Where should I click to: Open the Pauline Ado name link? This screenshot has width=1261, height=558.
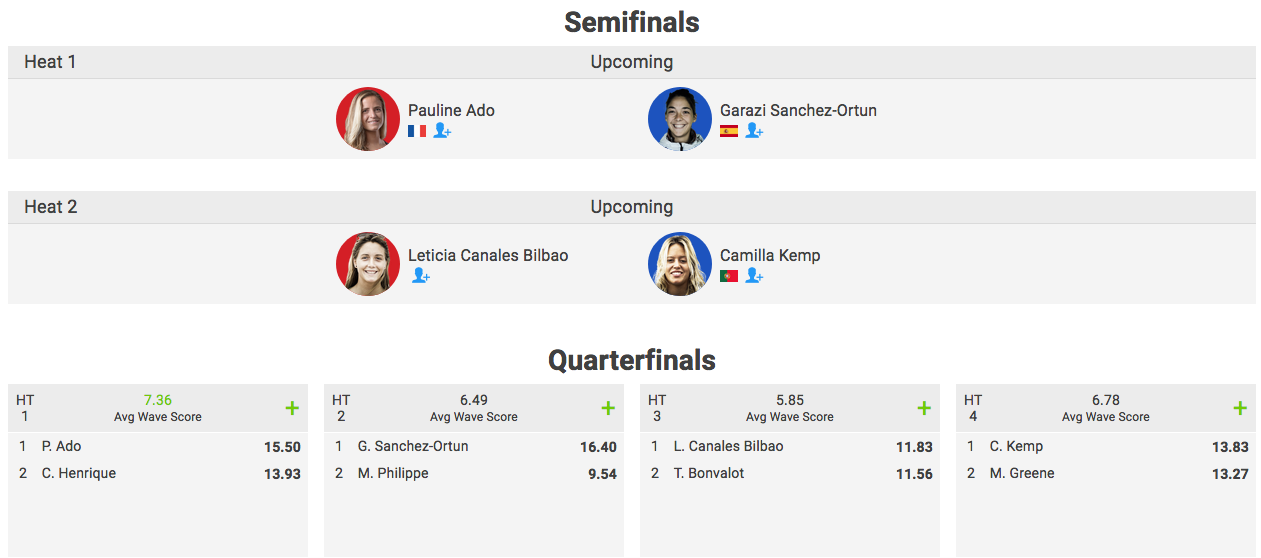pos(451,110)
